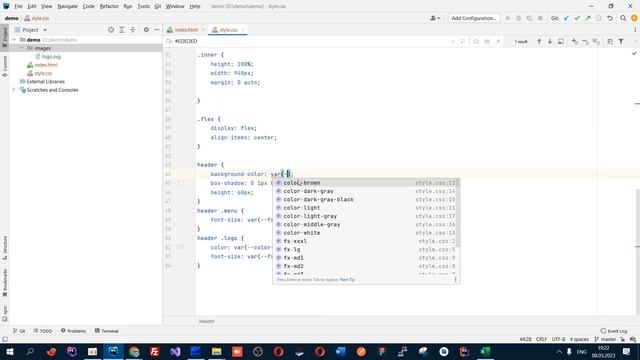Image resolution: width=640 pixels, height=360 pixels.
Task: Click the Git push arrow icon
Action: coord(588,18)
